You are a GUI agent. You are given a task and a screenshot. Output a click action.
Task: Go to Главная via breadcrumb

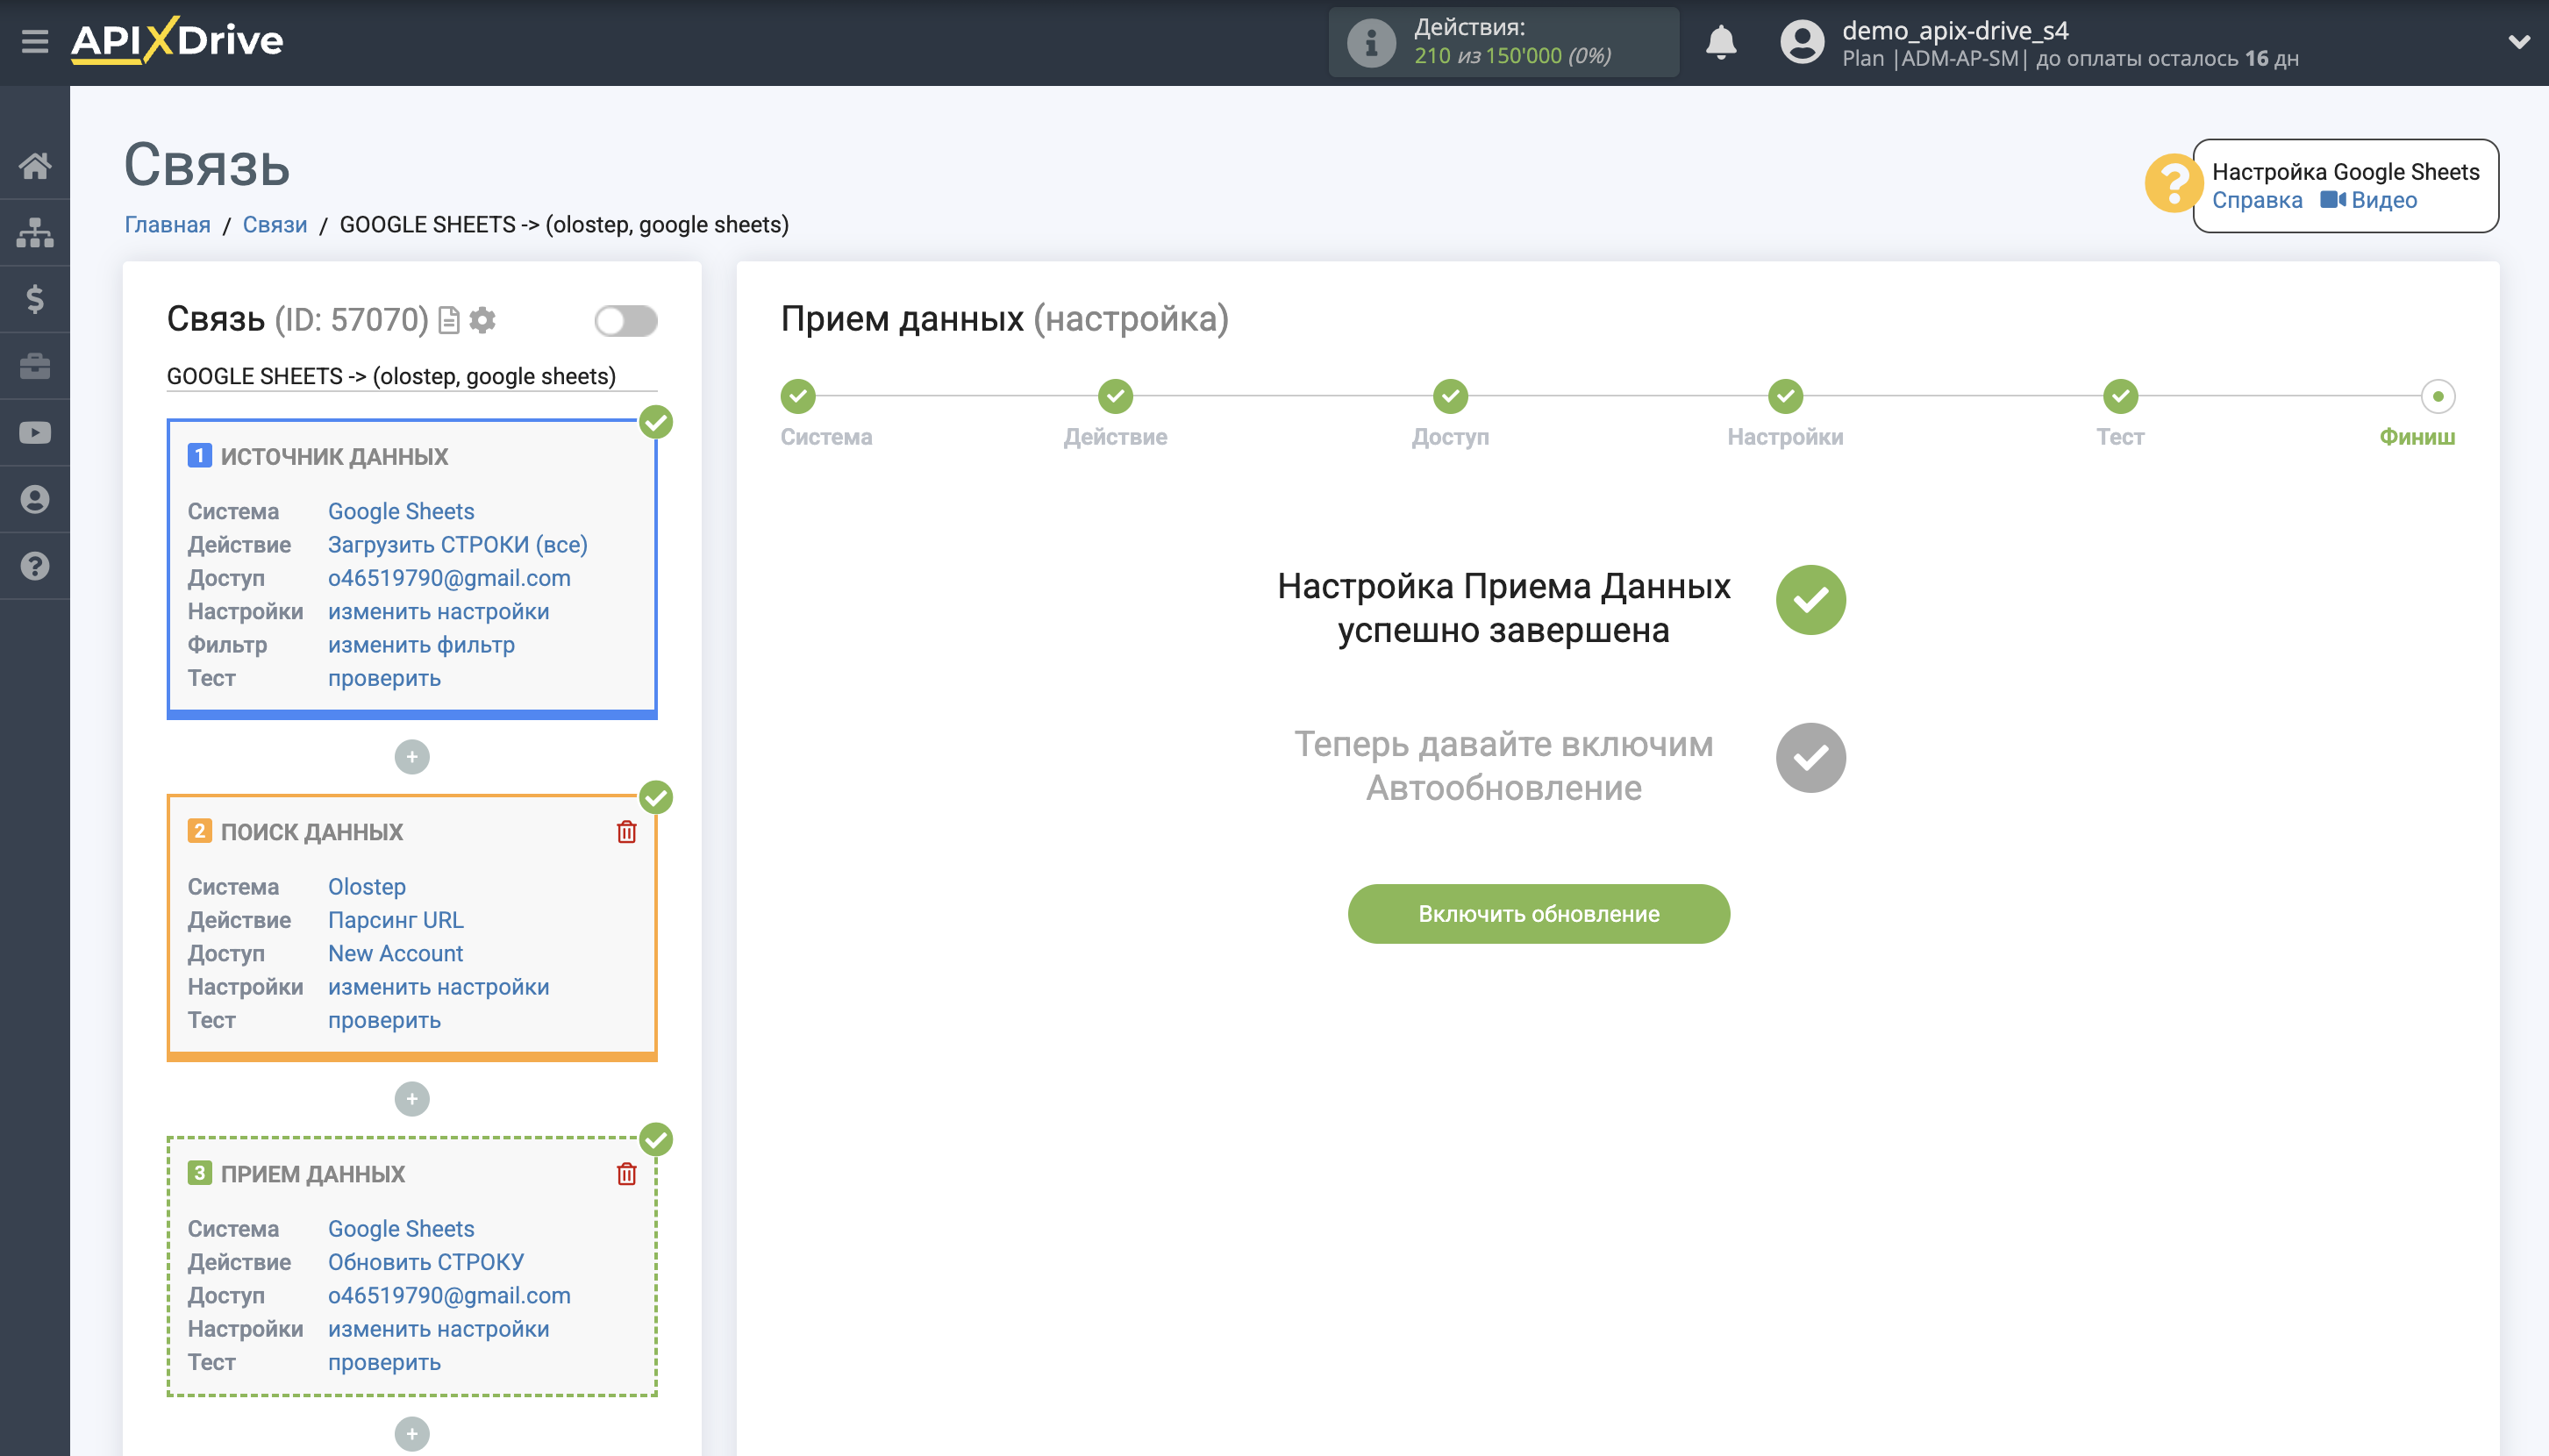[166, 224]
